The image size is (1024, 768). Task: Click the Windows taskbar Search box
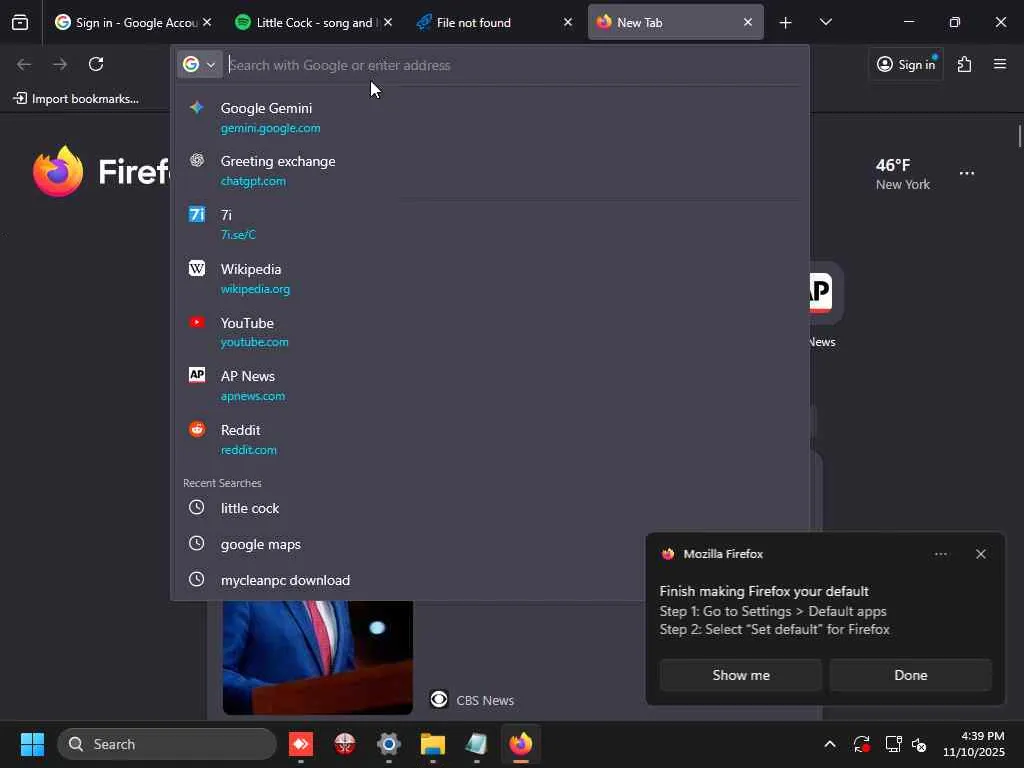tap(167, 744)
